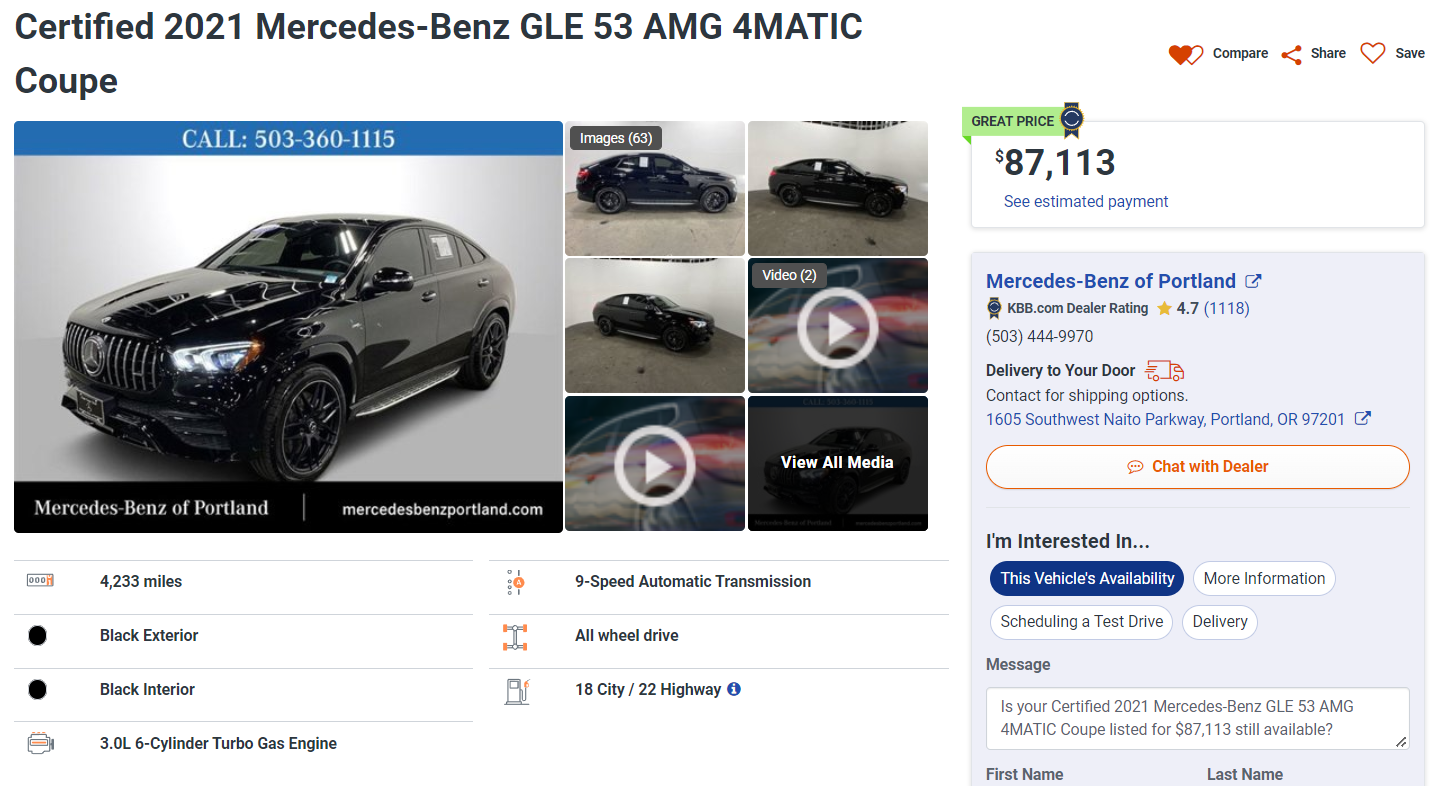Open the Mercedes-Benz of Portland dealer link
Viewport: 1434px width, 786px height.
tap(1111, 281)
